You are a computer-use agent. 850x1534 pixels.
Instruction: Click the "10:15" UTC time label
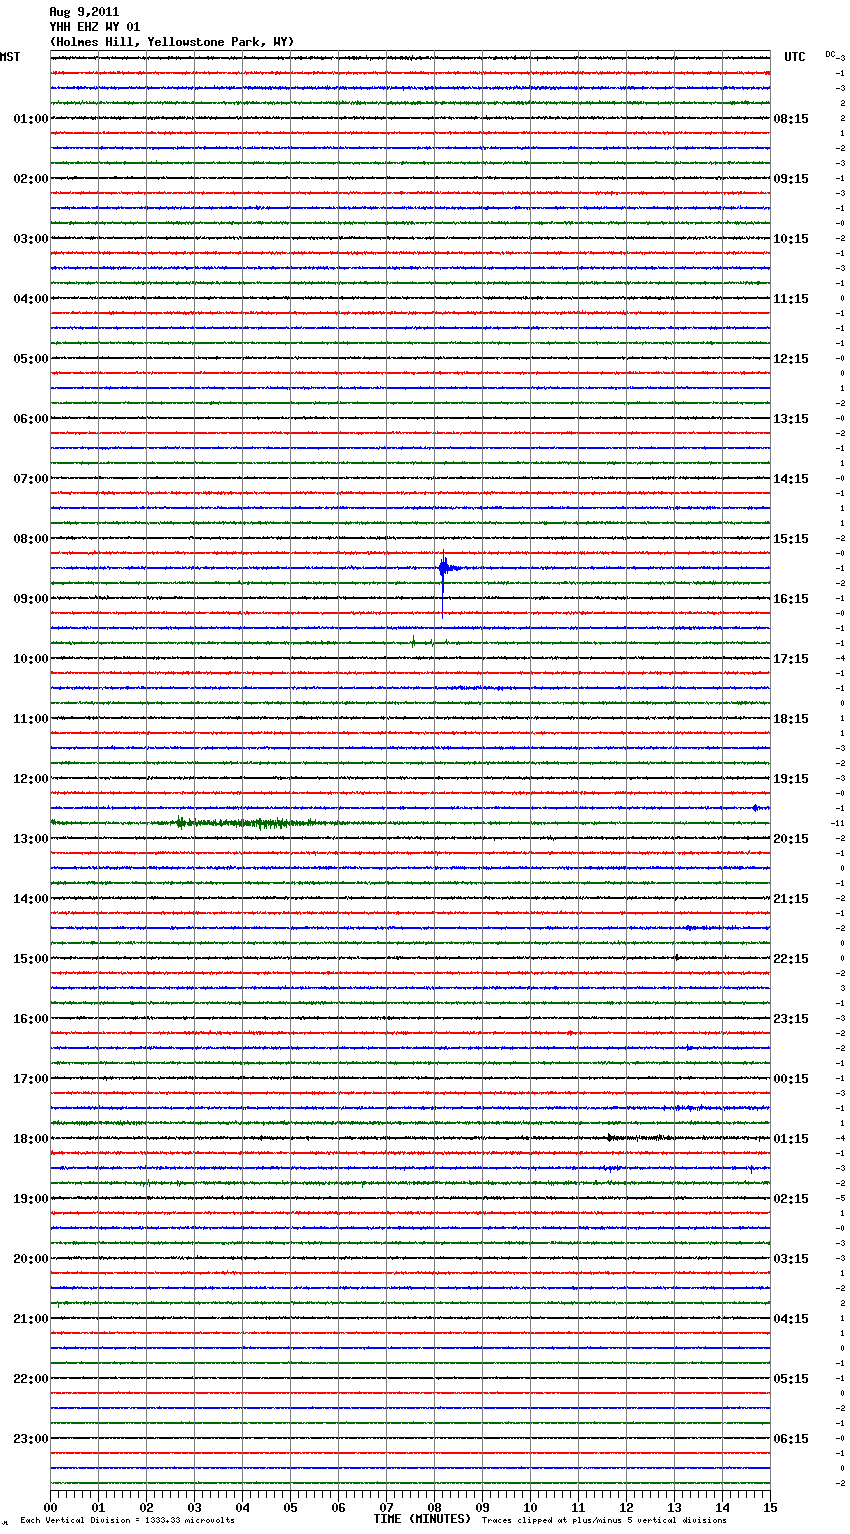click(791, 239)
